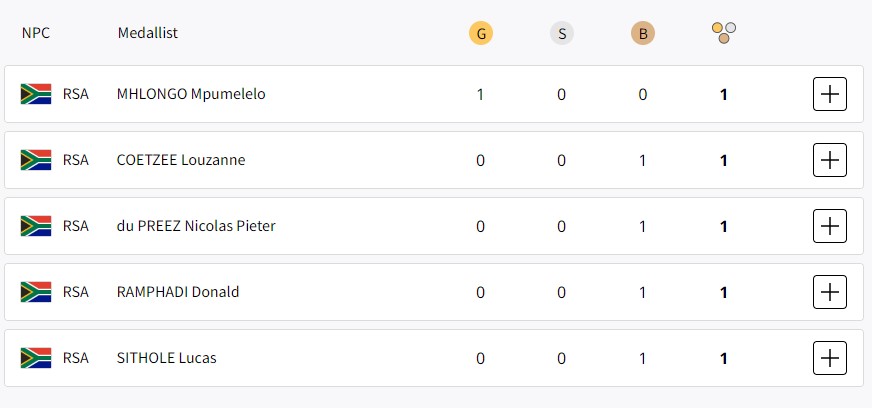Open the MHLONGO Mpumelelo name
The image size is (872, 408).
click(x=191, y=94)
